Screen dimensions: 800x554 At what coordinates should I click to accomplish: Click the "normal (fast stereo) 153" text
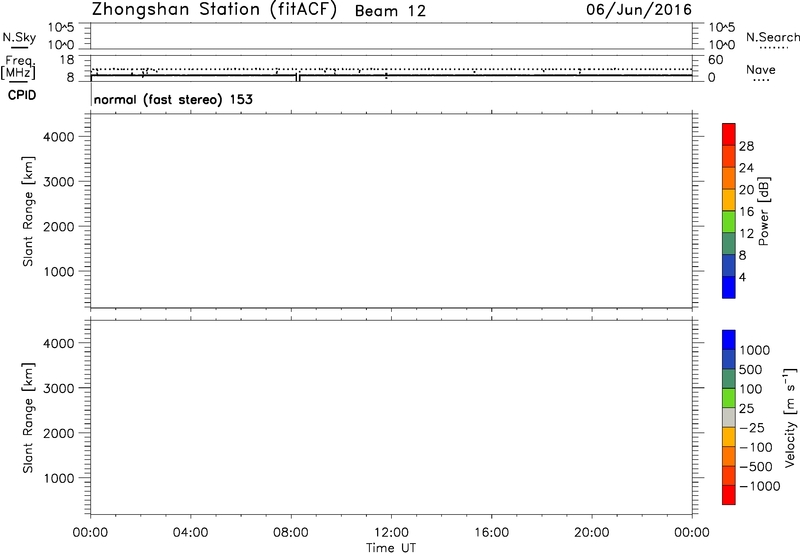click(x=173, y=99)
